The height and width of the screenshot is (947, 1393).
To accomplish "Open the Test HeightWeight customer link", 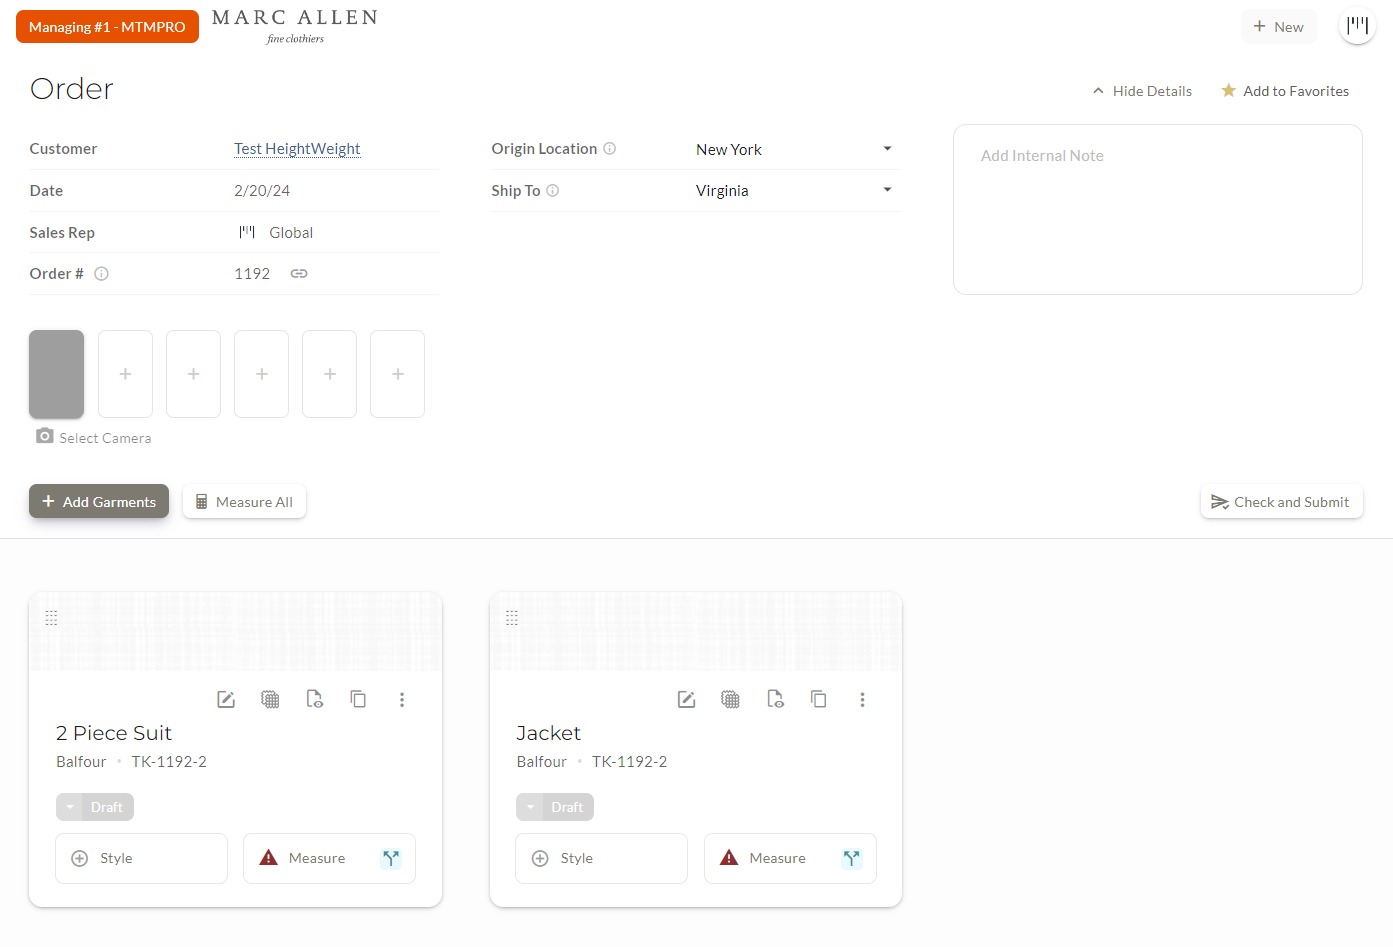I will pyautogui.click(x=297, y=149).
